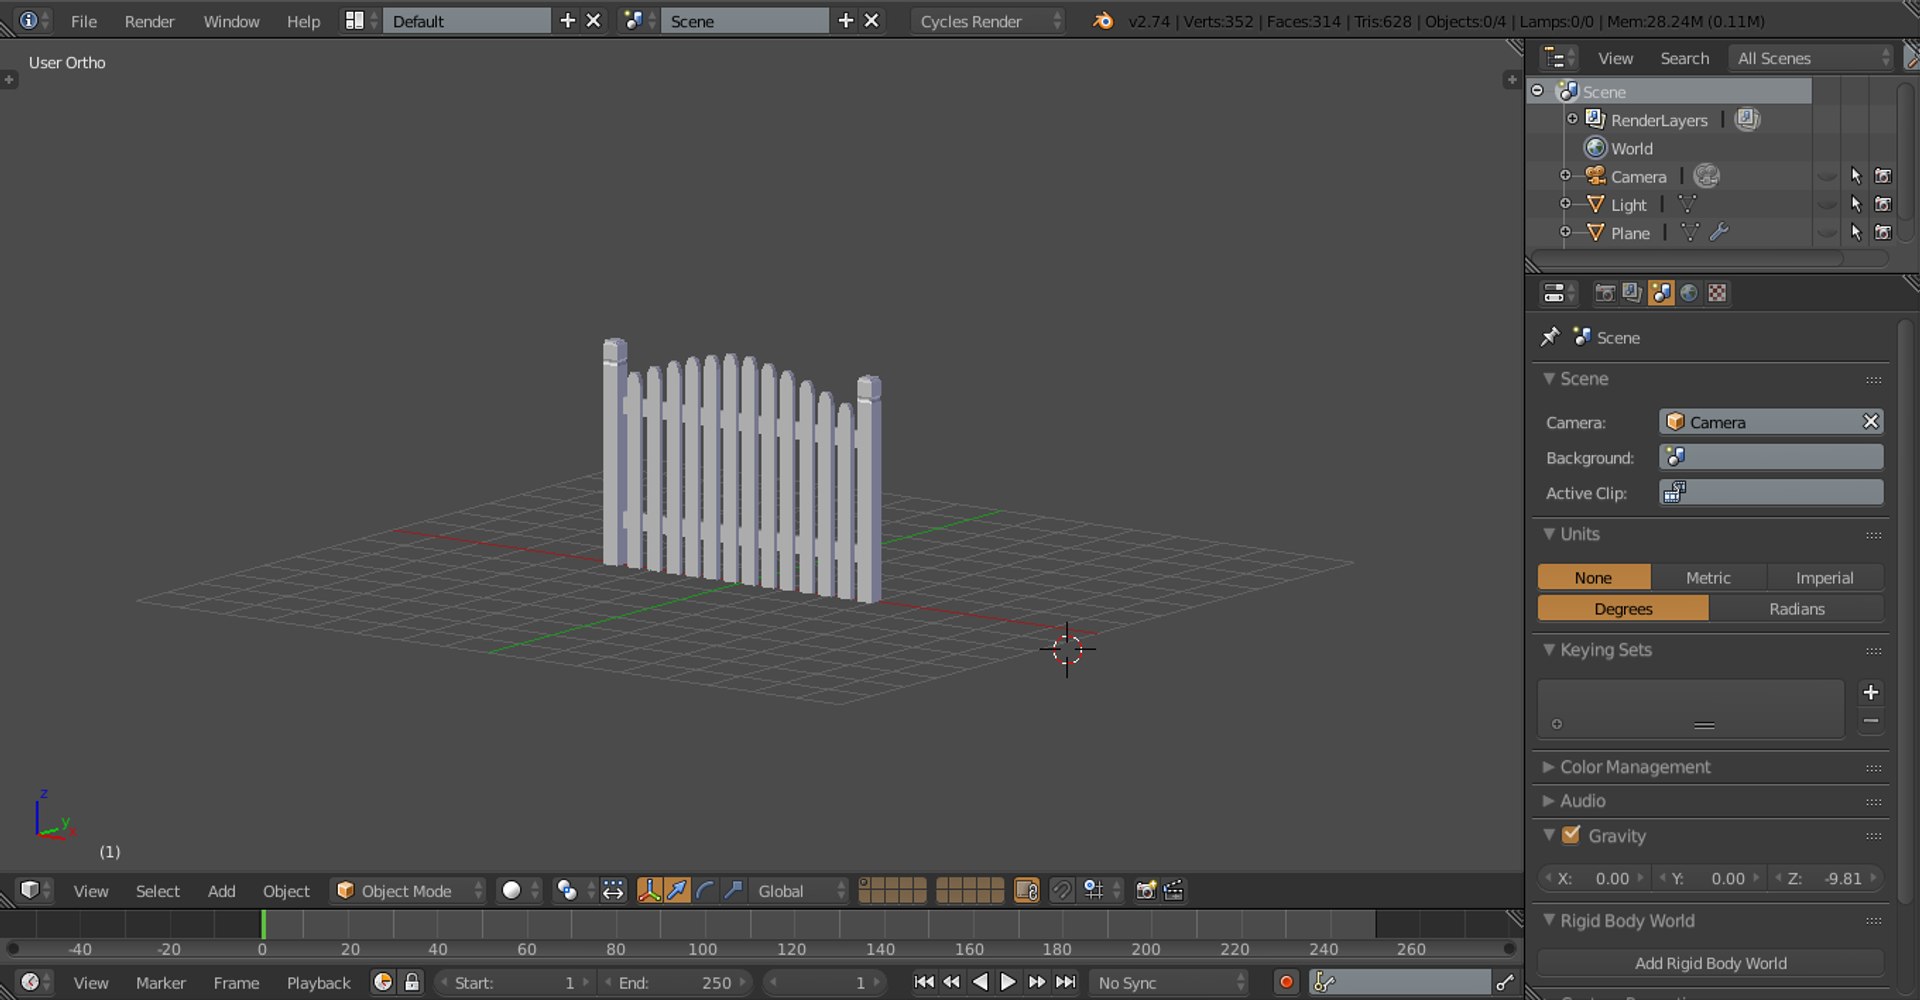Toggle use preview range clock icon
Screen dimensions: 1920x1000
pos(382,982)
